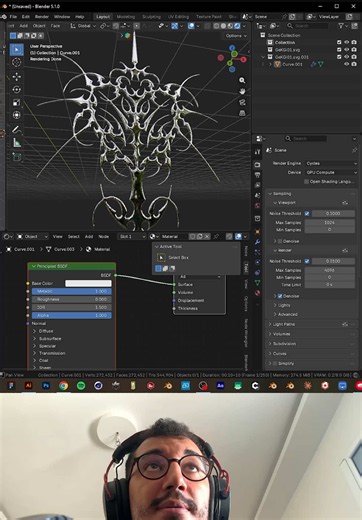Image resolution: width=362 pixels, height=520 pixels.
Task: Open the Object shader type dropdown
Action: click(x=32, y=236)
